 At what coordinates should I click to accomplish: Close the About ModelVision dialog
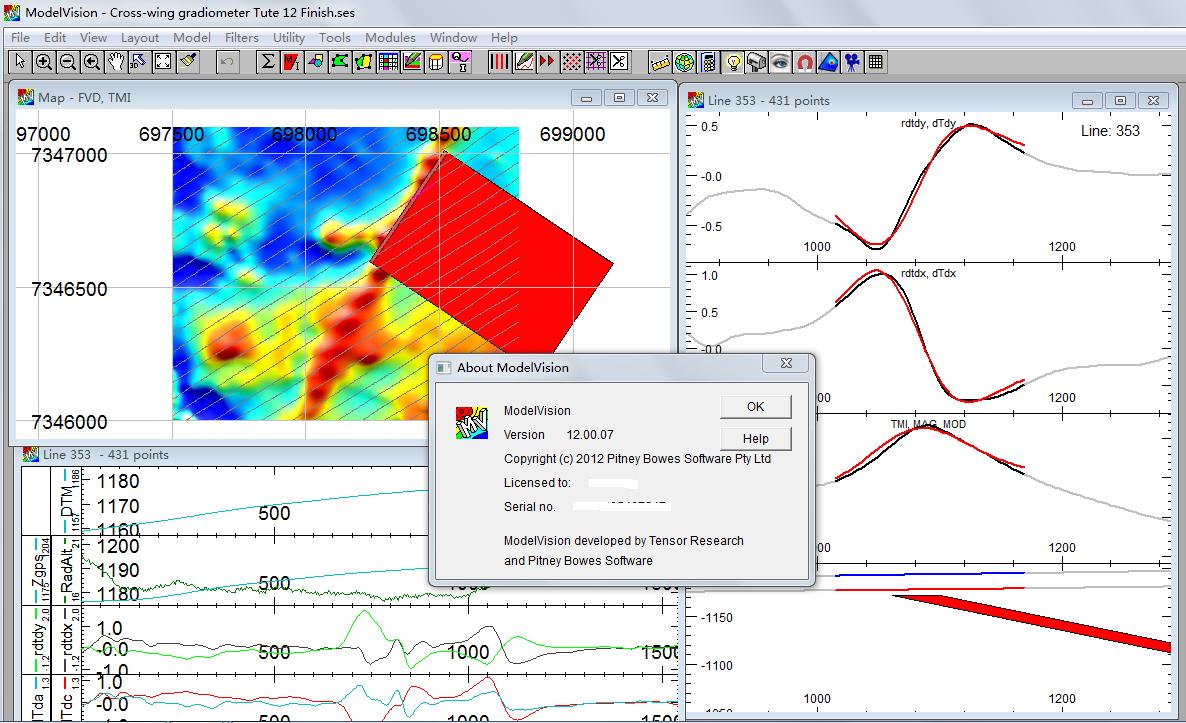pyautogui.click(x=786, y=364)
